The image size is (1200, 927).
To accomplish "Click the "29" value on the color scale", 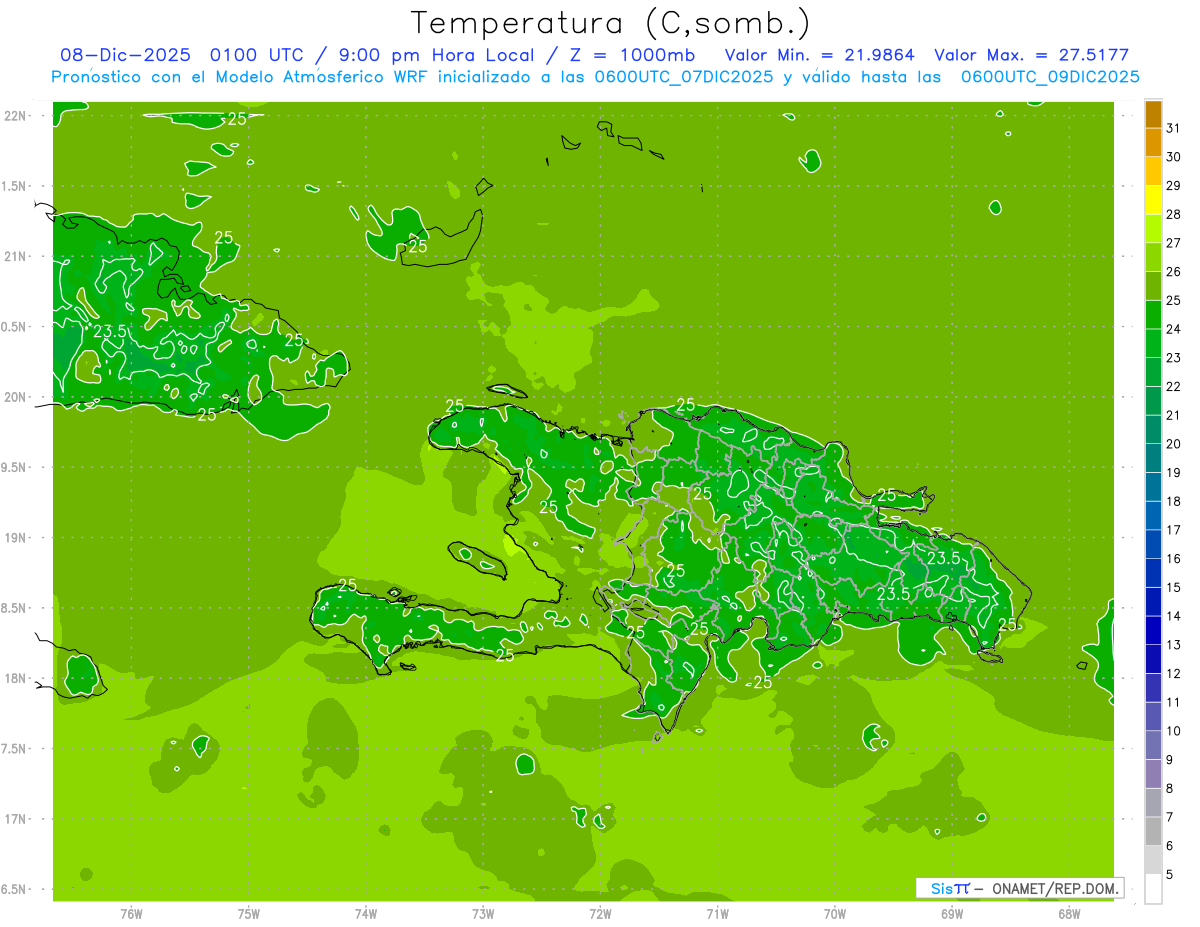I will (1174, 186).
